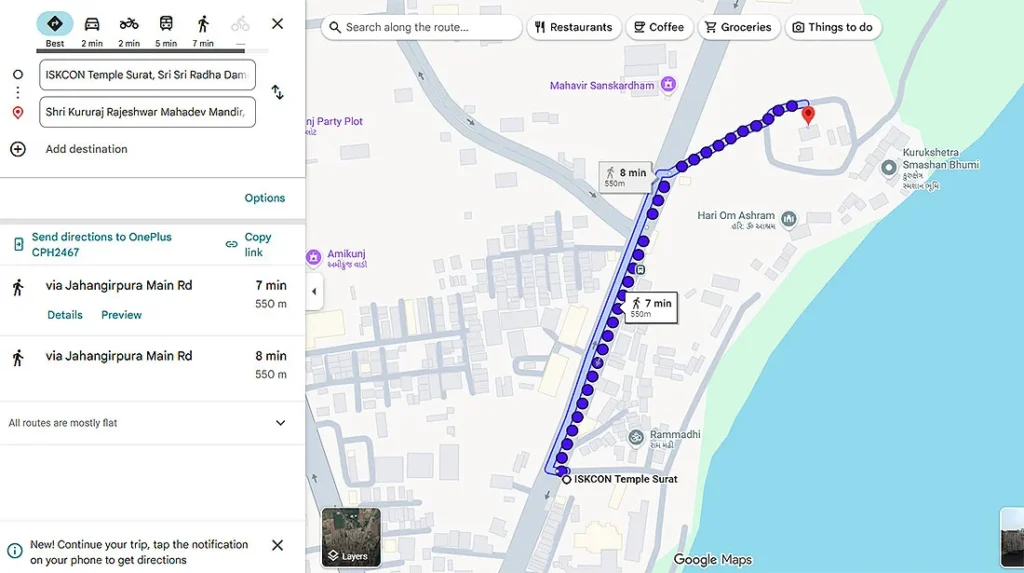Click the Add destination label
This screenshot has width=1024, height=573.
coord(86,149)
